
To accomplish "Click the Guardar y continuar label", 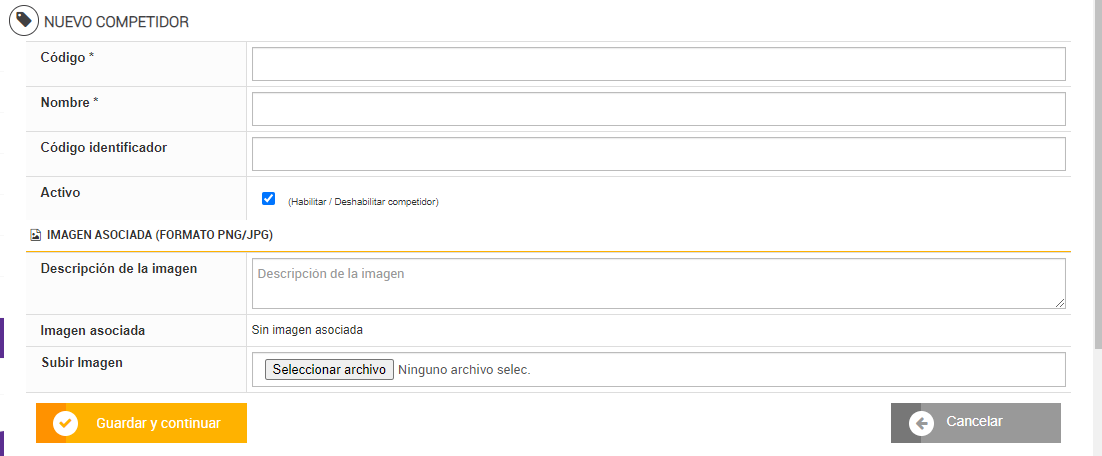I will [158, 423].
